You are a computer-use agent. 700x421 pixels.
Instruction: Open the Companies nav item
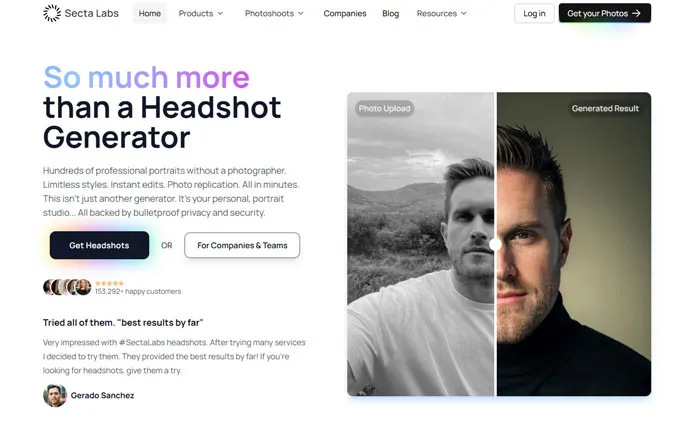345,14
